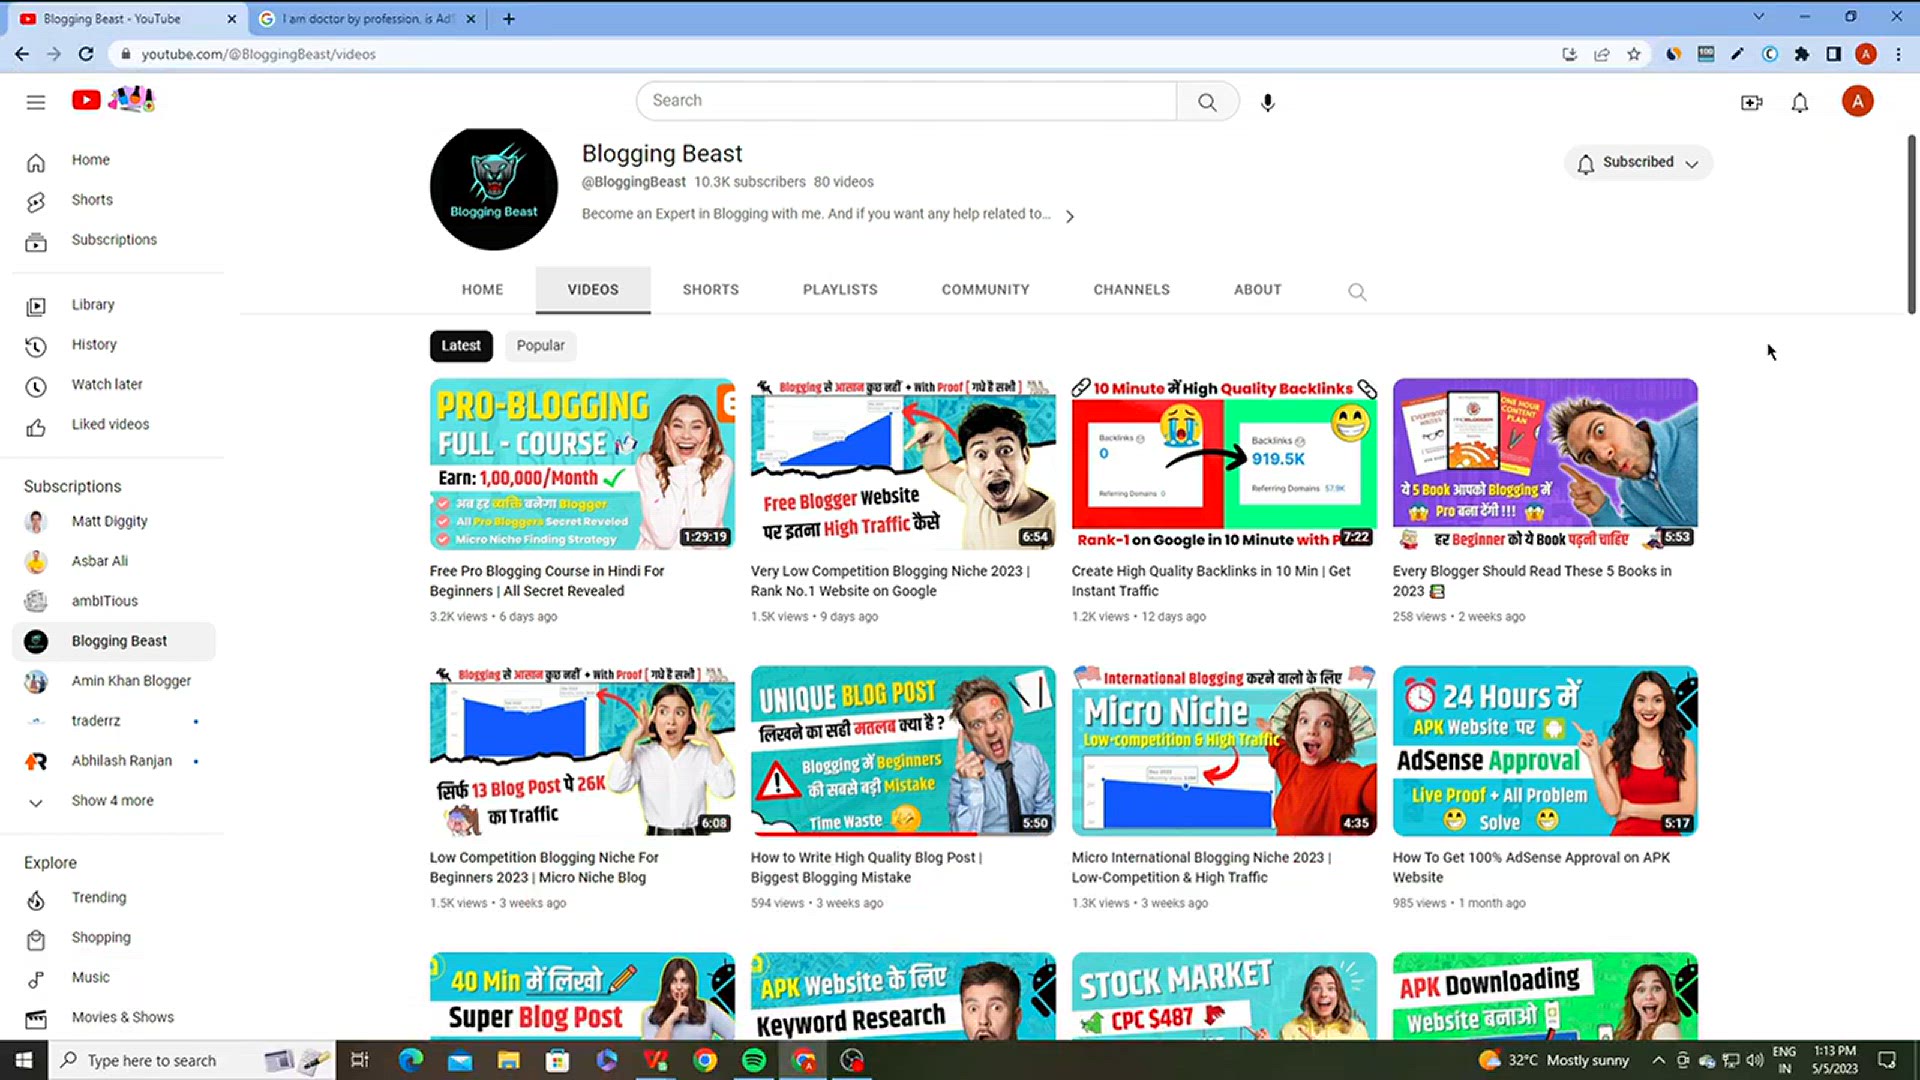Switch to PLAYLISTS channel tab
Viewport: 1920px width, 1080px height.
click(840, 290)
